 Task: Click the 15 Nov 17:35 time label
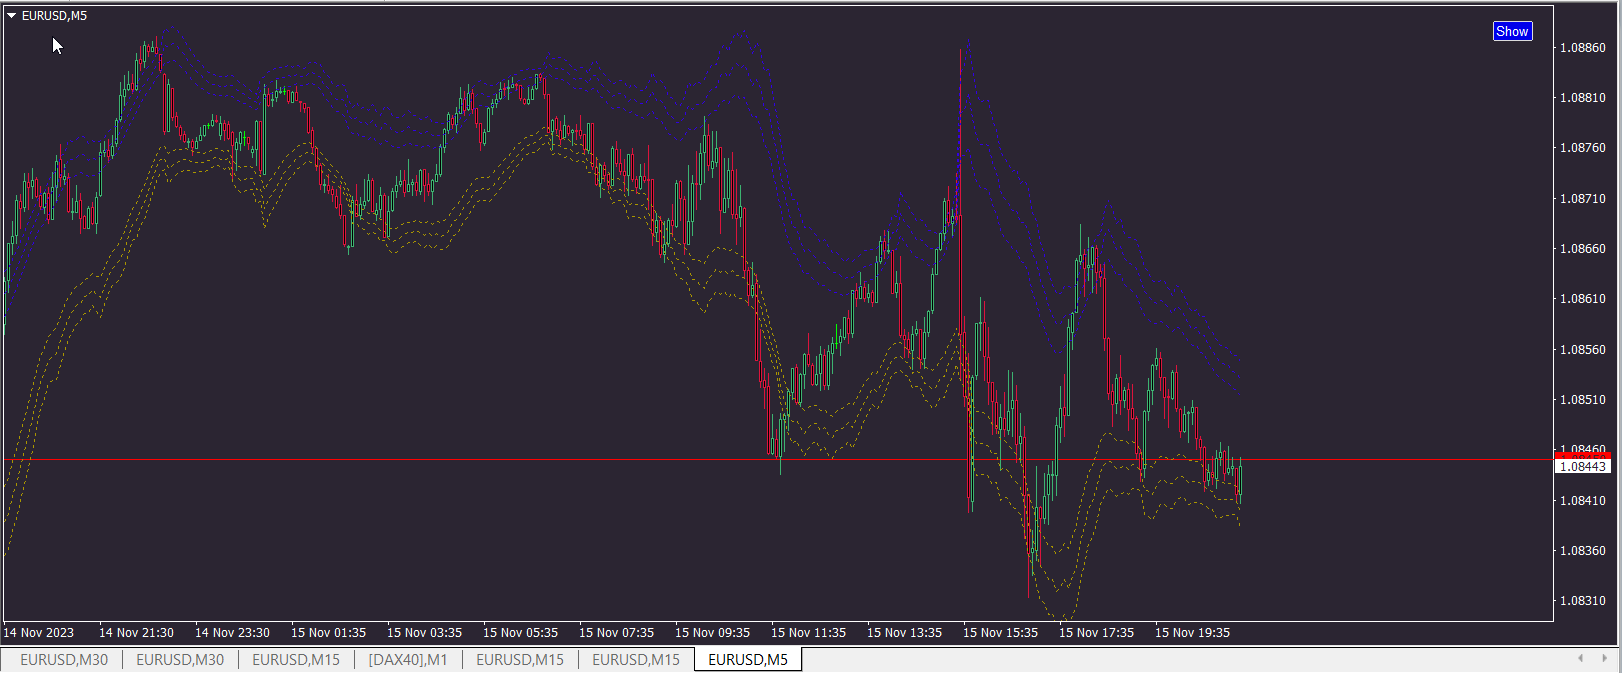(x=1096, y=633)
